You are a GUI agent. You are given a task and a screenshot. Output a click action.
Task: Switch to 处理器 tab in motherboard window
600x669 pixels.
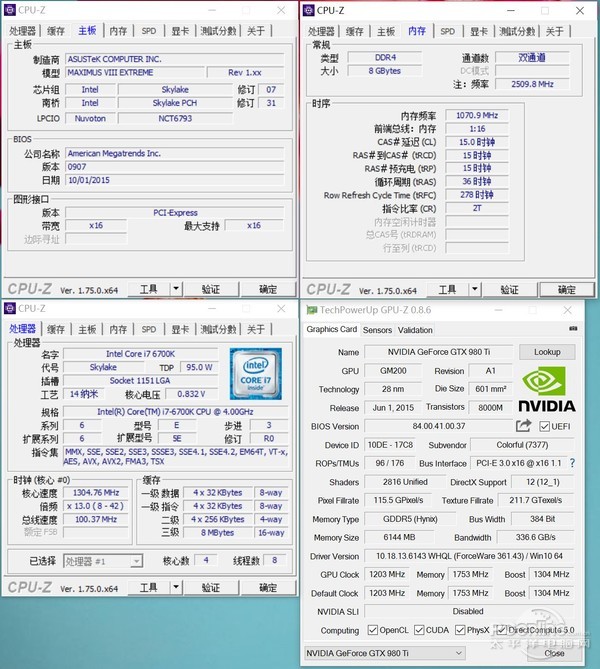pos(23,31)
